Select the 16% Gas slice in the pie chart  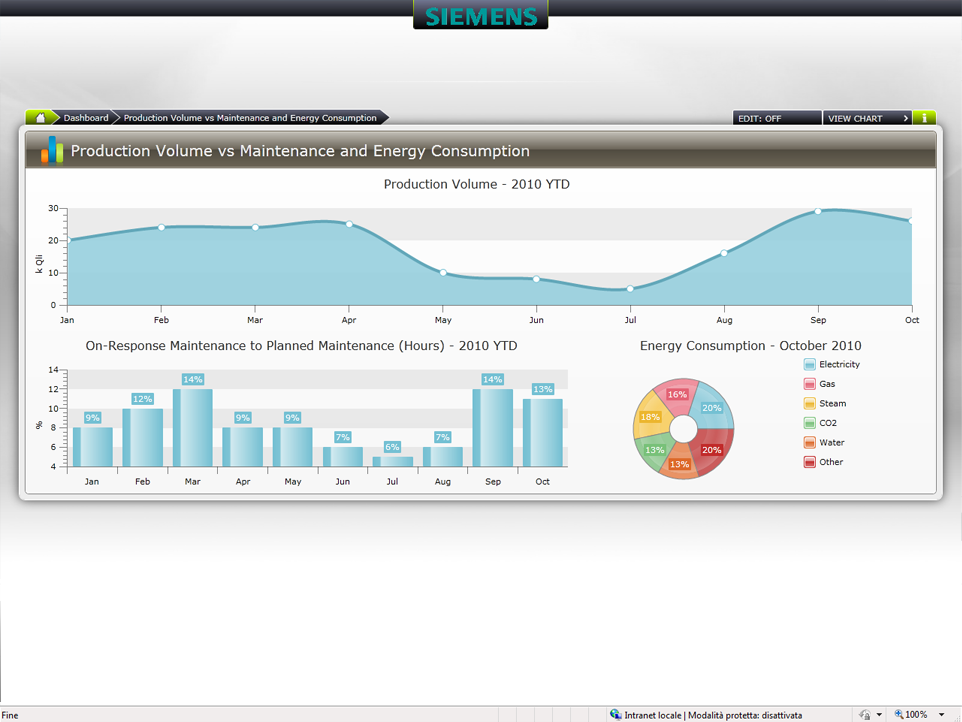pos(676,395)
